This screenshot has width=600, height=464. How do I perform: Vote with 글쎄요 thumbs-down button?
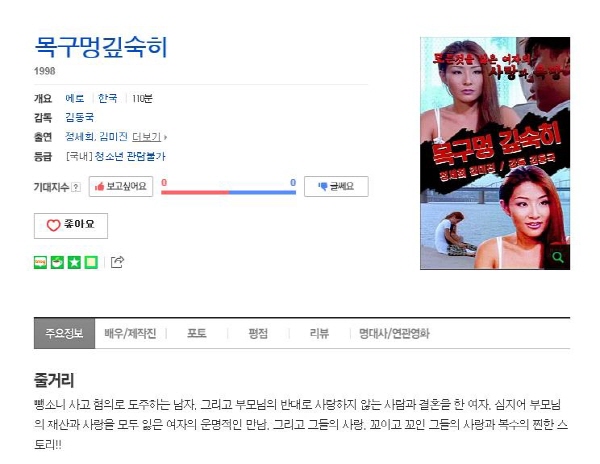pos(336,186)
